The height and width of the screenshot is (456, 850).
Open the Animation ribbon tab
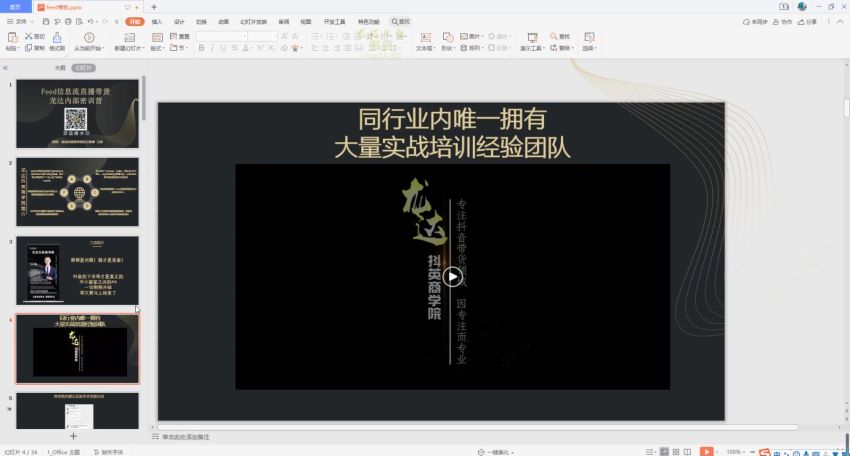pos(223,22)
